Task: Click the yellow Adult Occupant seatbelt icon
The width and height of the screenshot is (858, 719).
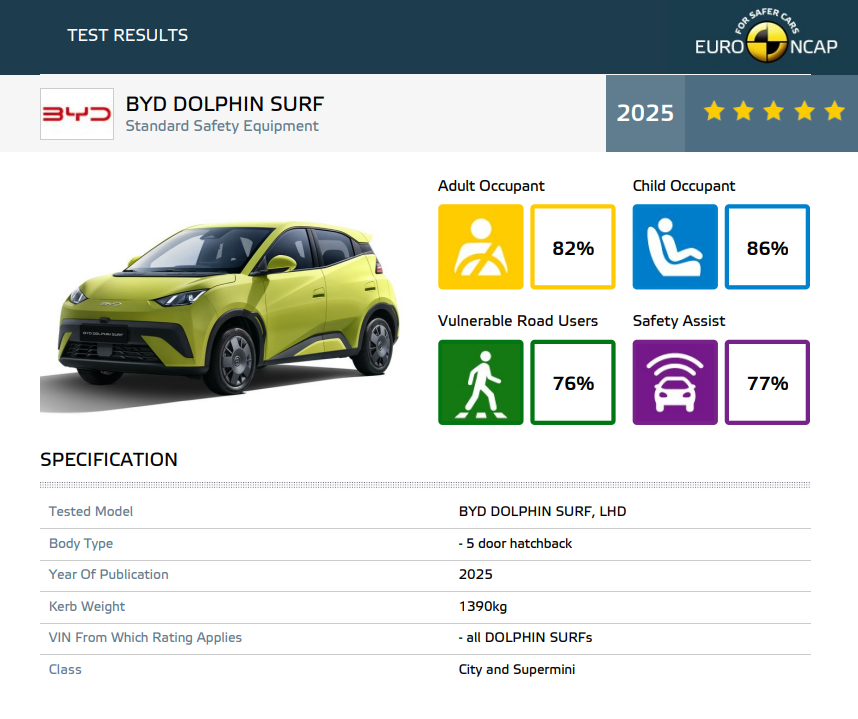Action: [x=480, y=247]
